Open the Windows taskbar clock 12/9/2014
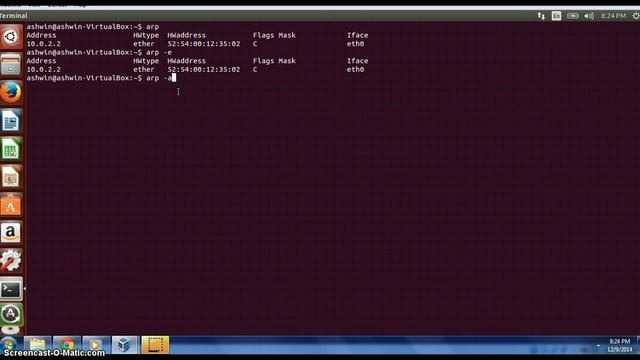 point(620,345)
